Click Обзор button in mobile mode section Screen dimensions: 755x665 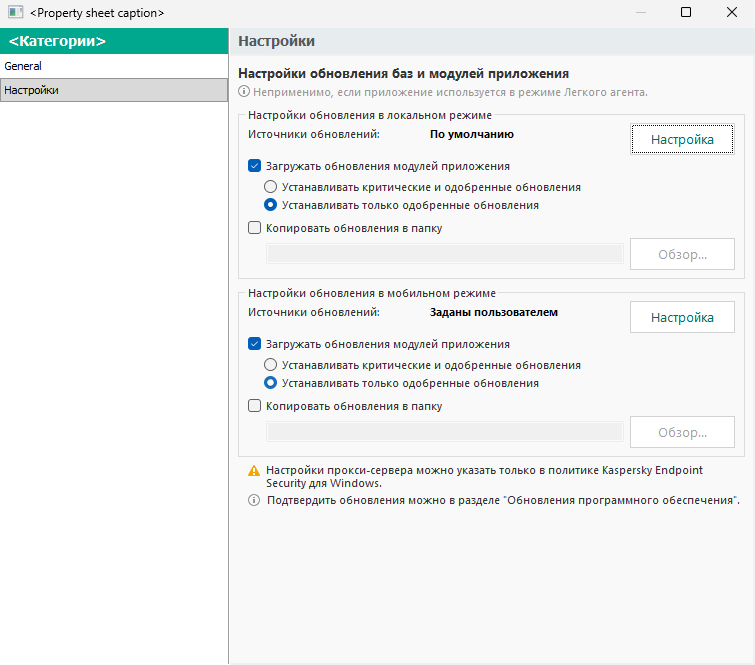[682, 432]
